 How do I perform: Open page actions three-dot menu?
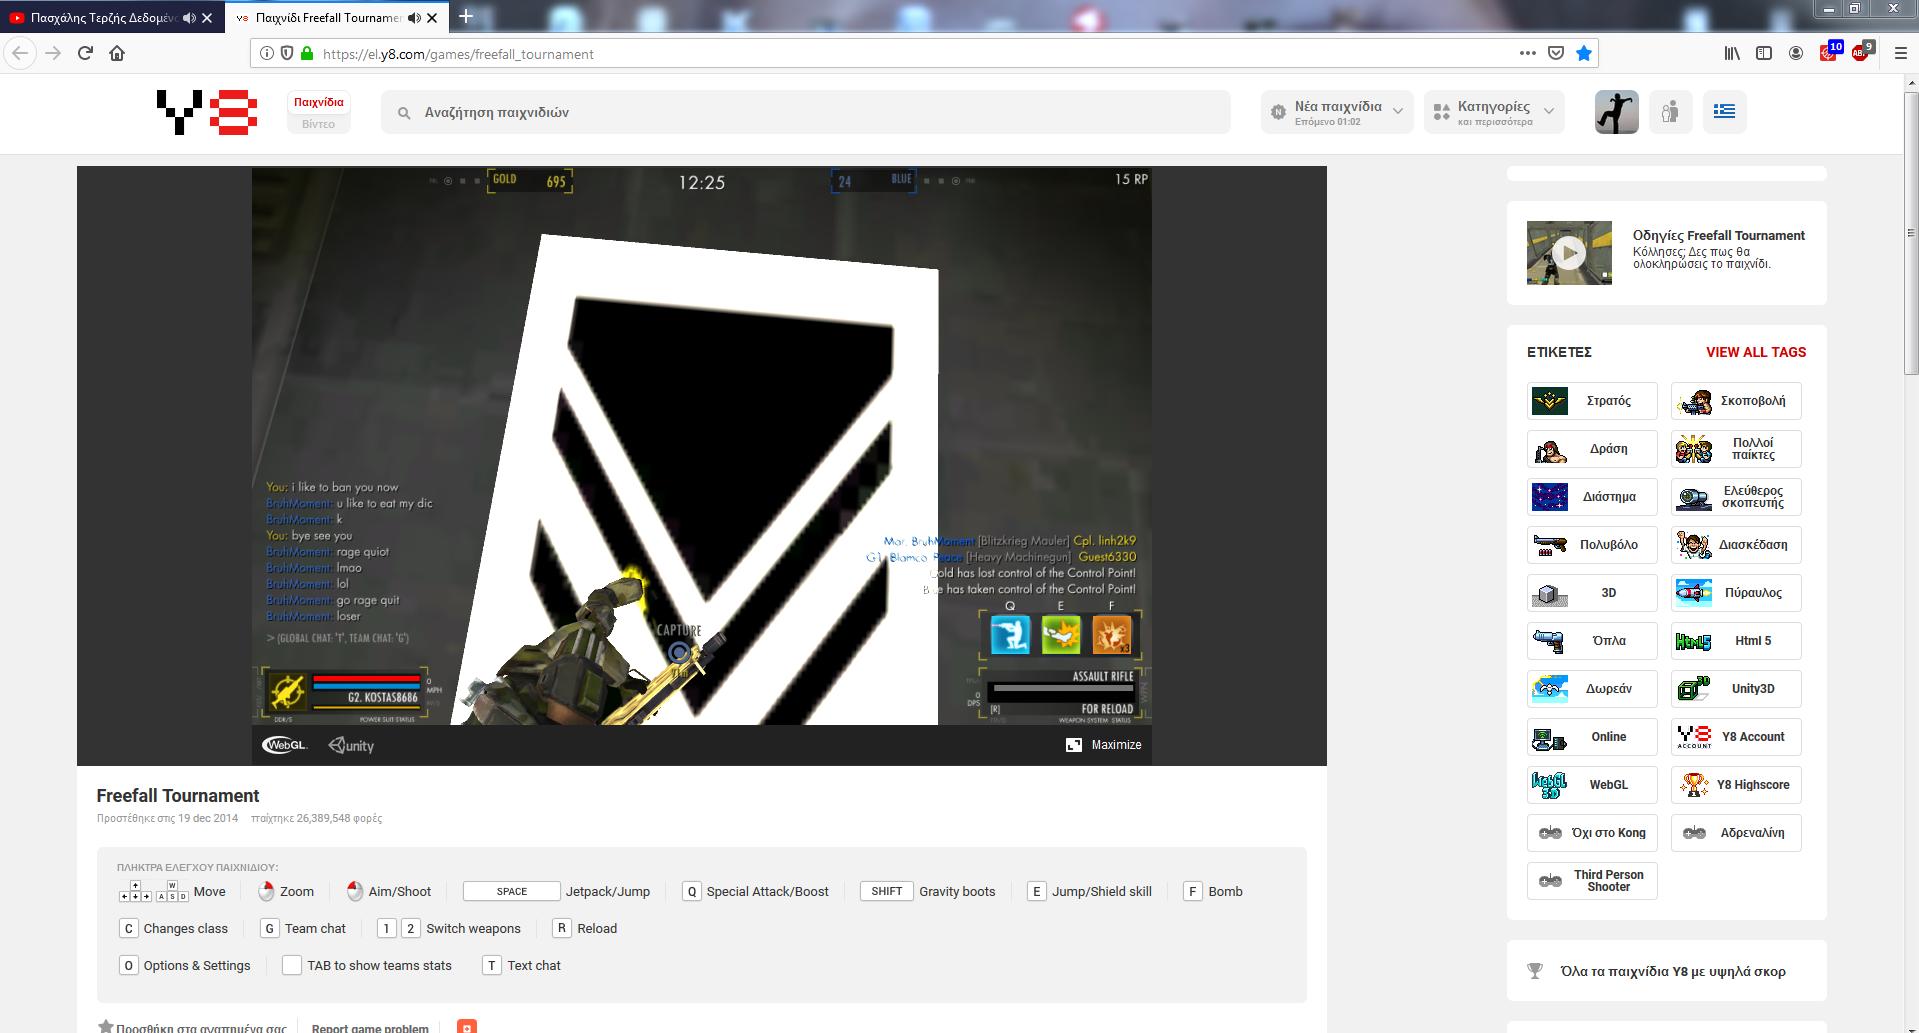pos(1527,53)
